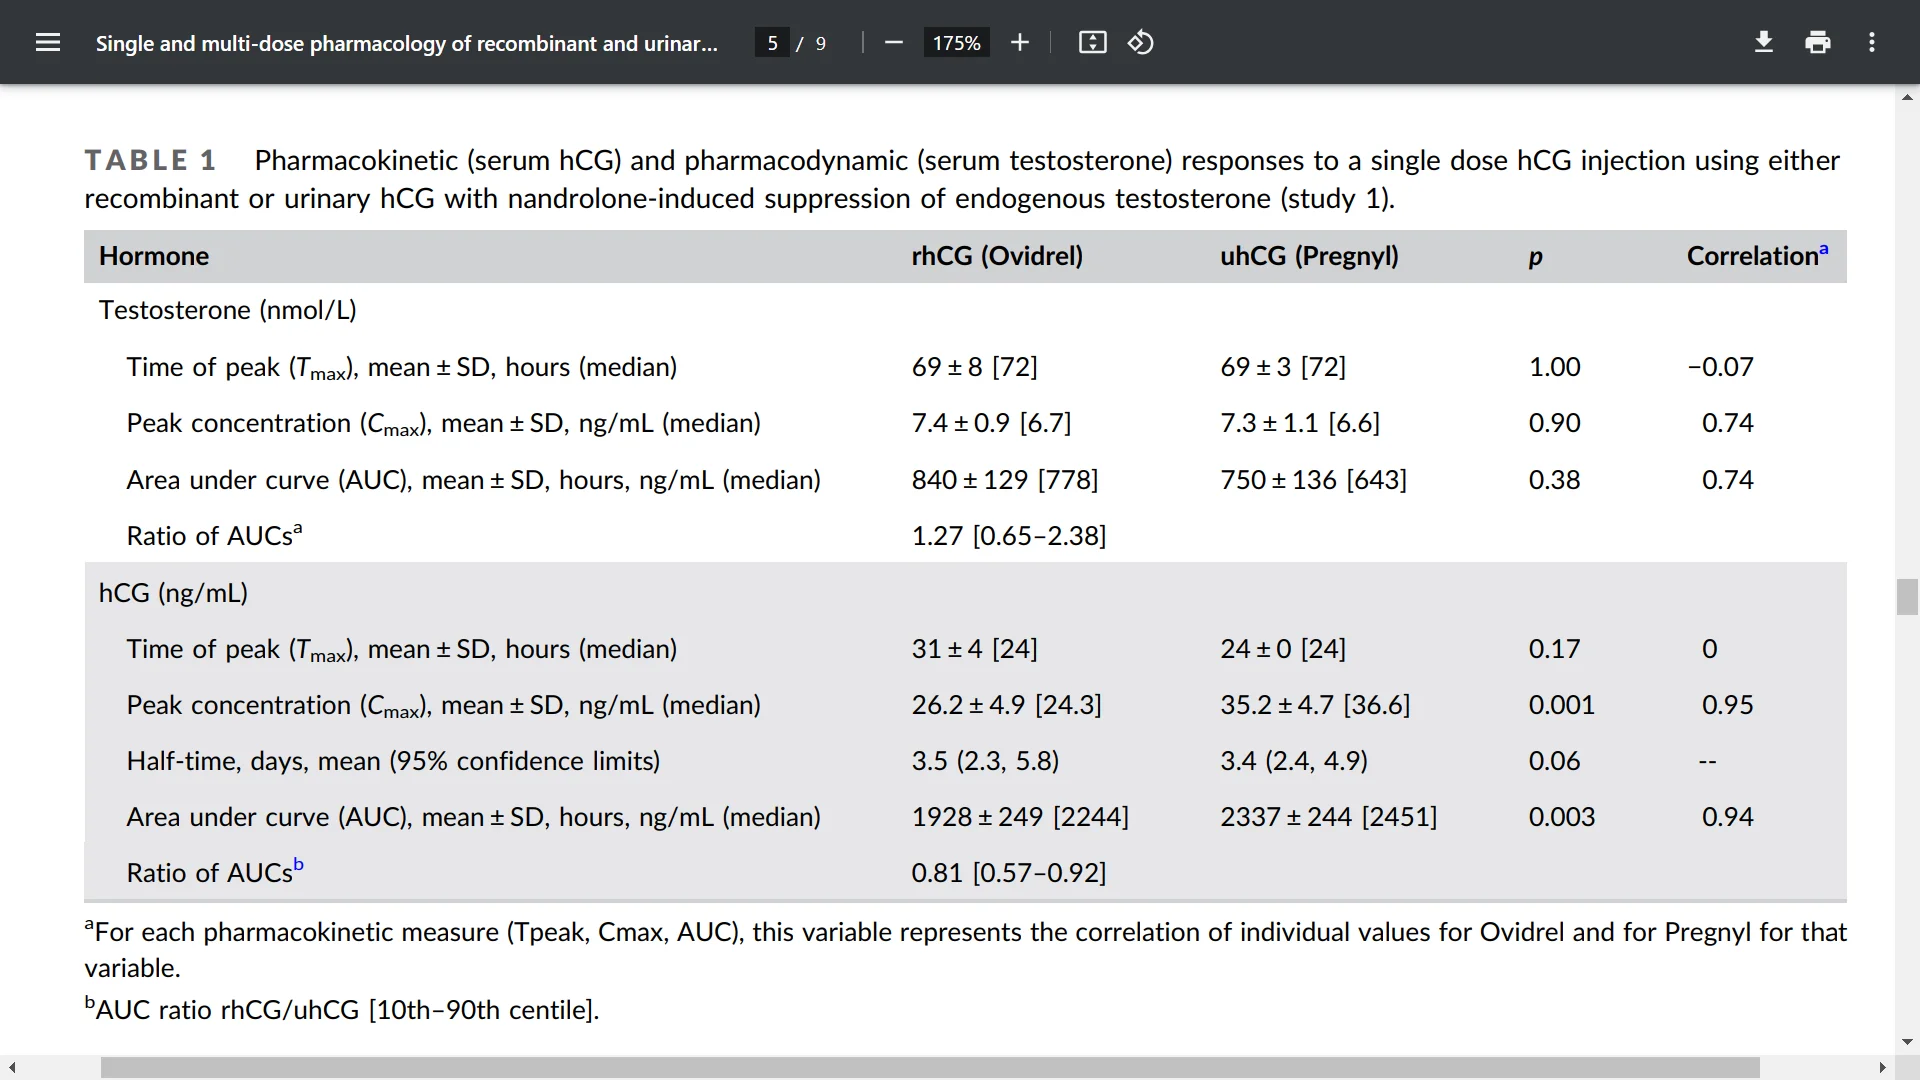The height and width of the screenshot is (1080, 1920).
Task: Download the PDF document
Action: (x=1763, y=42)
